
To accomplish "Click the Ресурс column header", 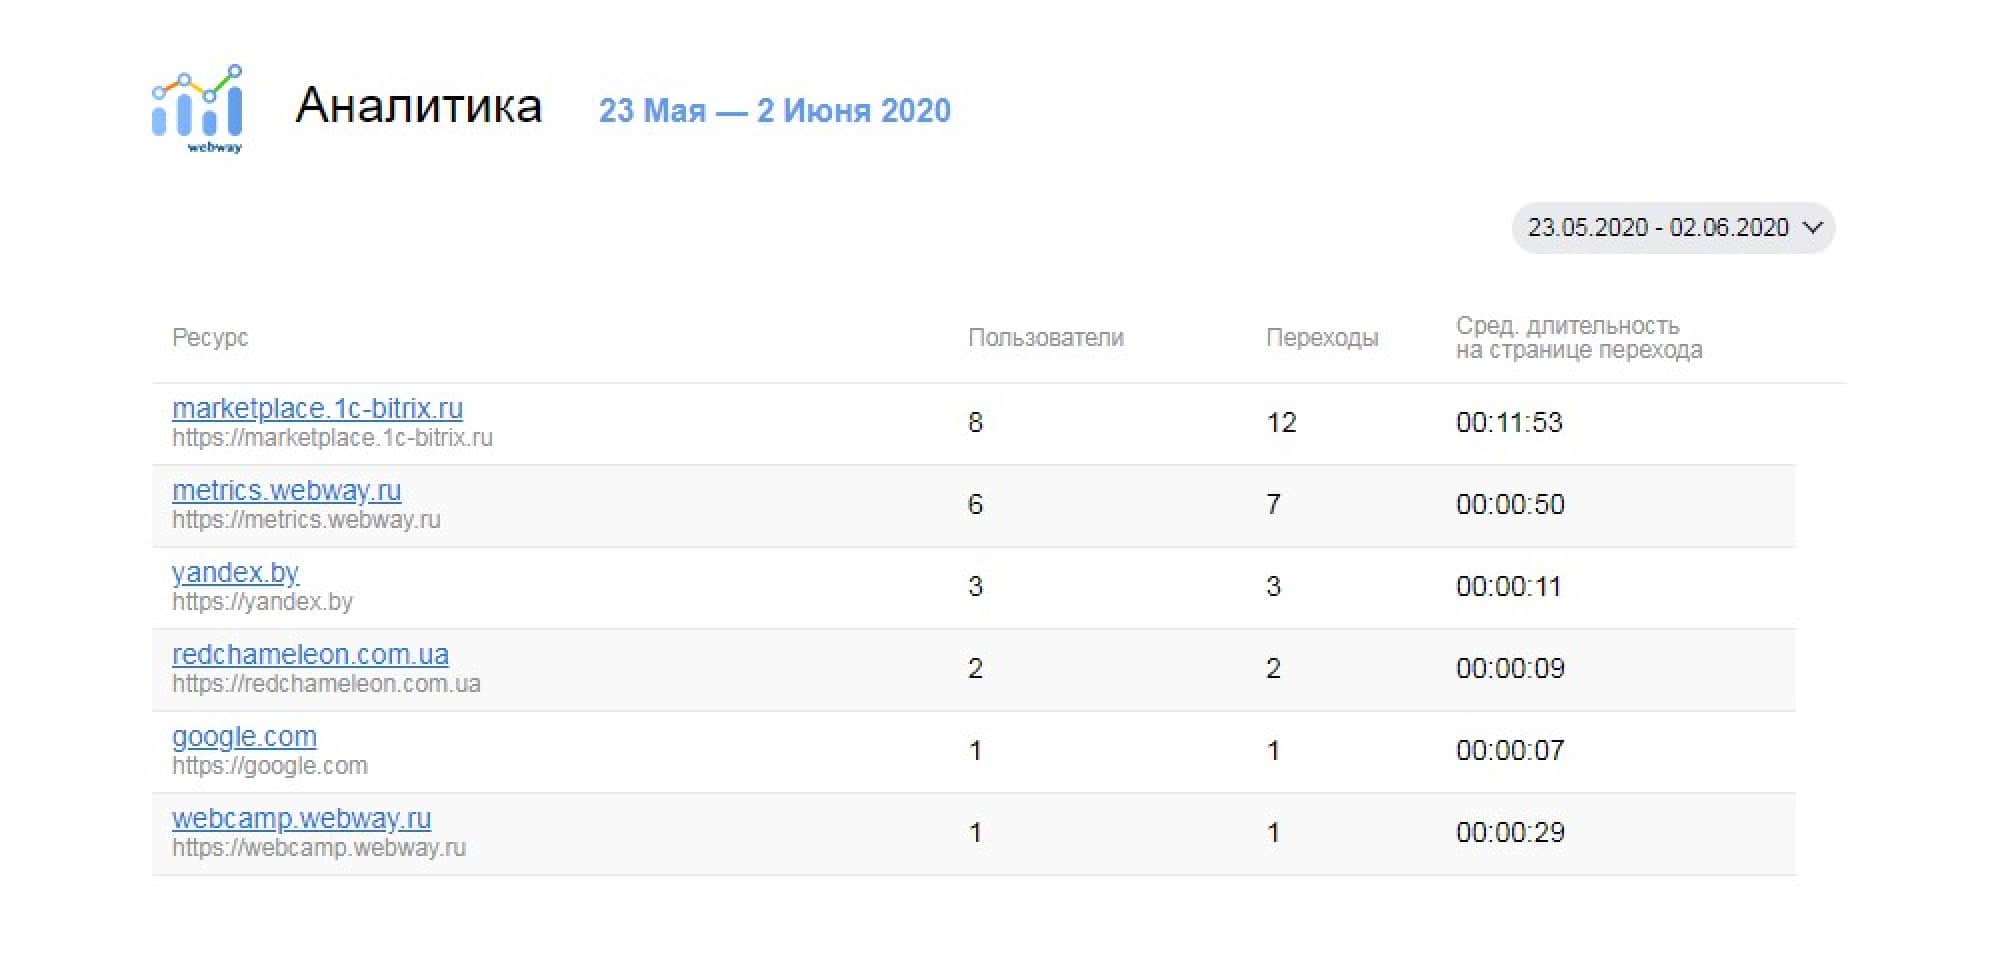I will [210, 338].
